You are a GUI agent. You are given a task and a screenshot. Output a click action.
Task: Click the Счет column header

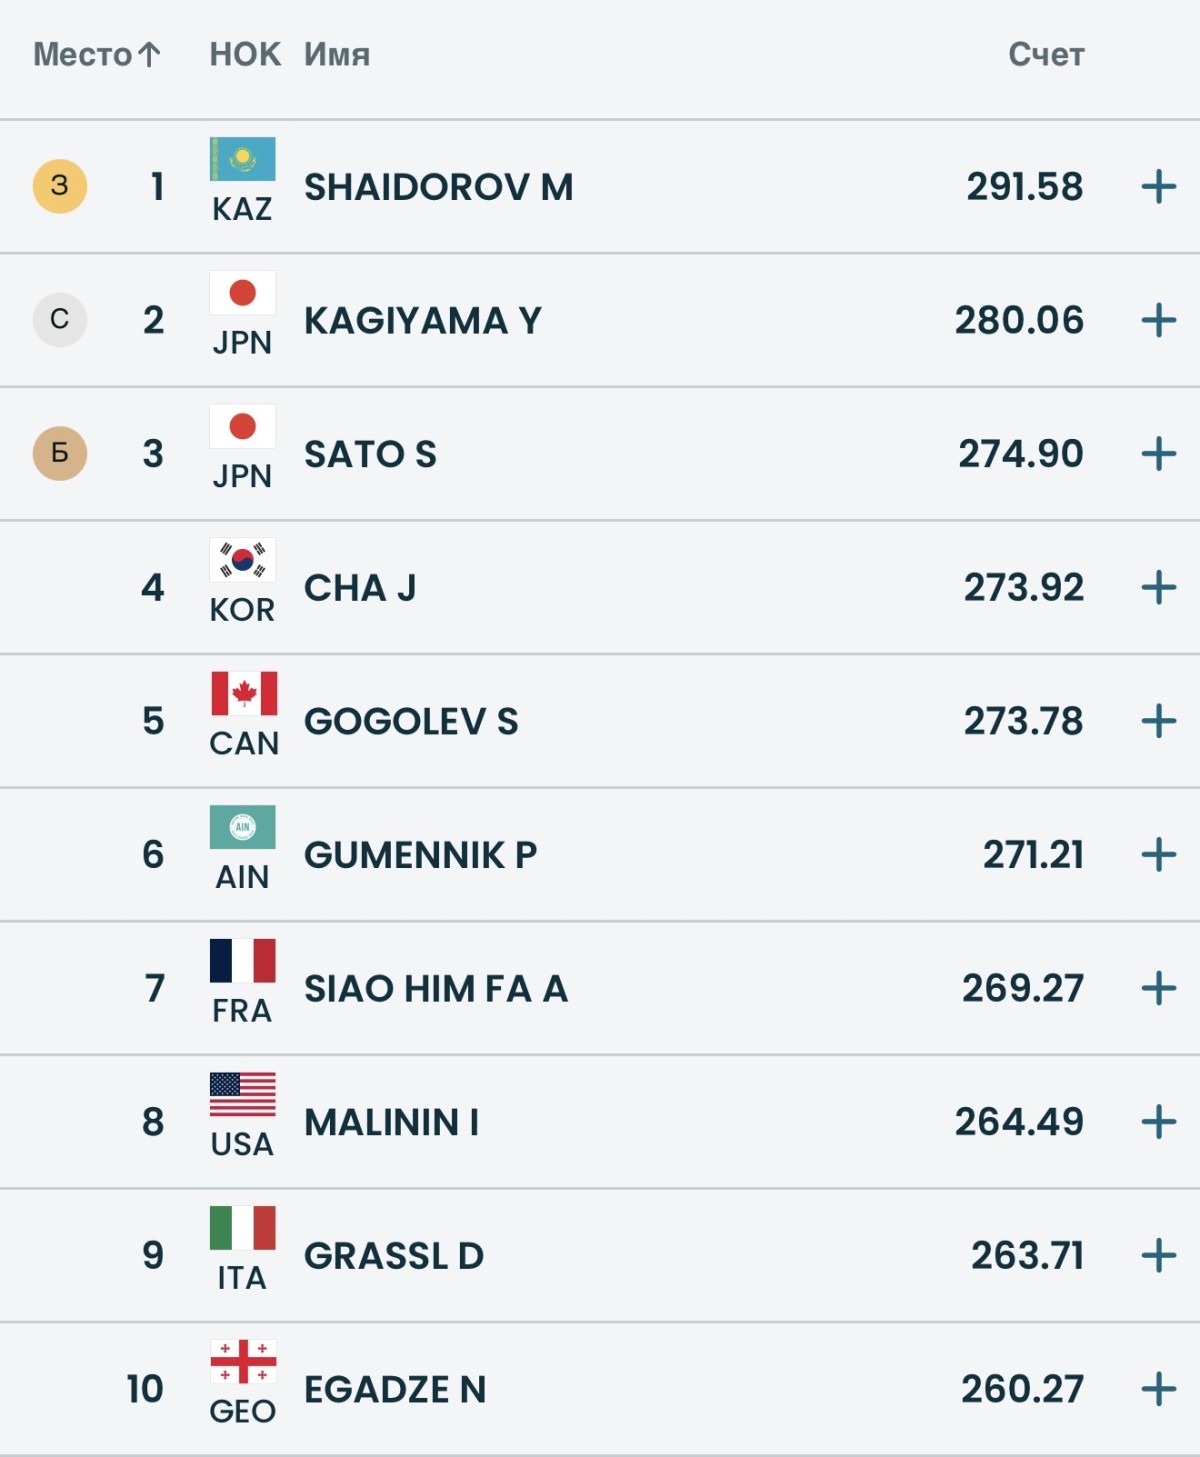(x=1045, y=54)
